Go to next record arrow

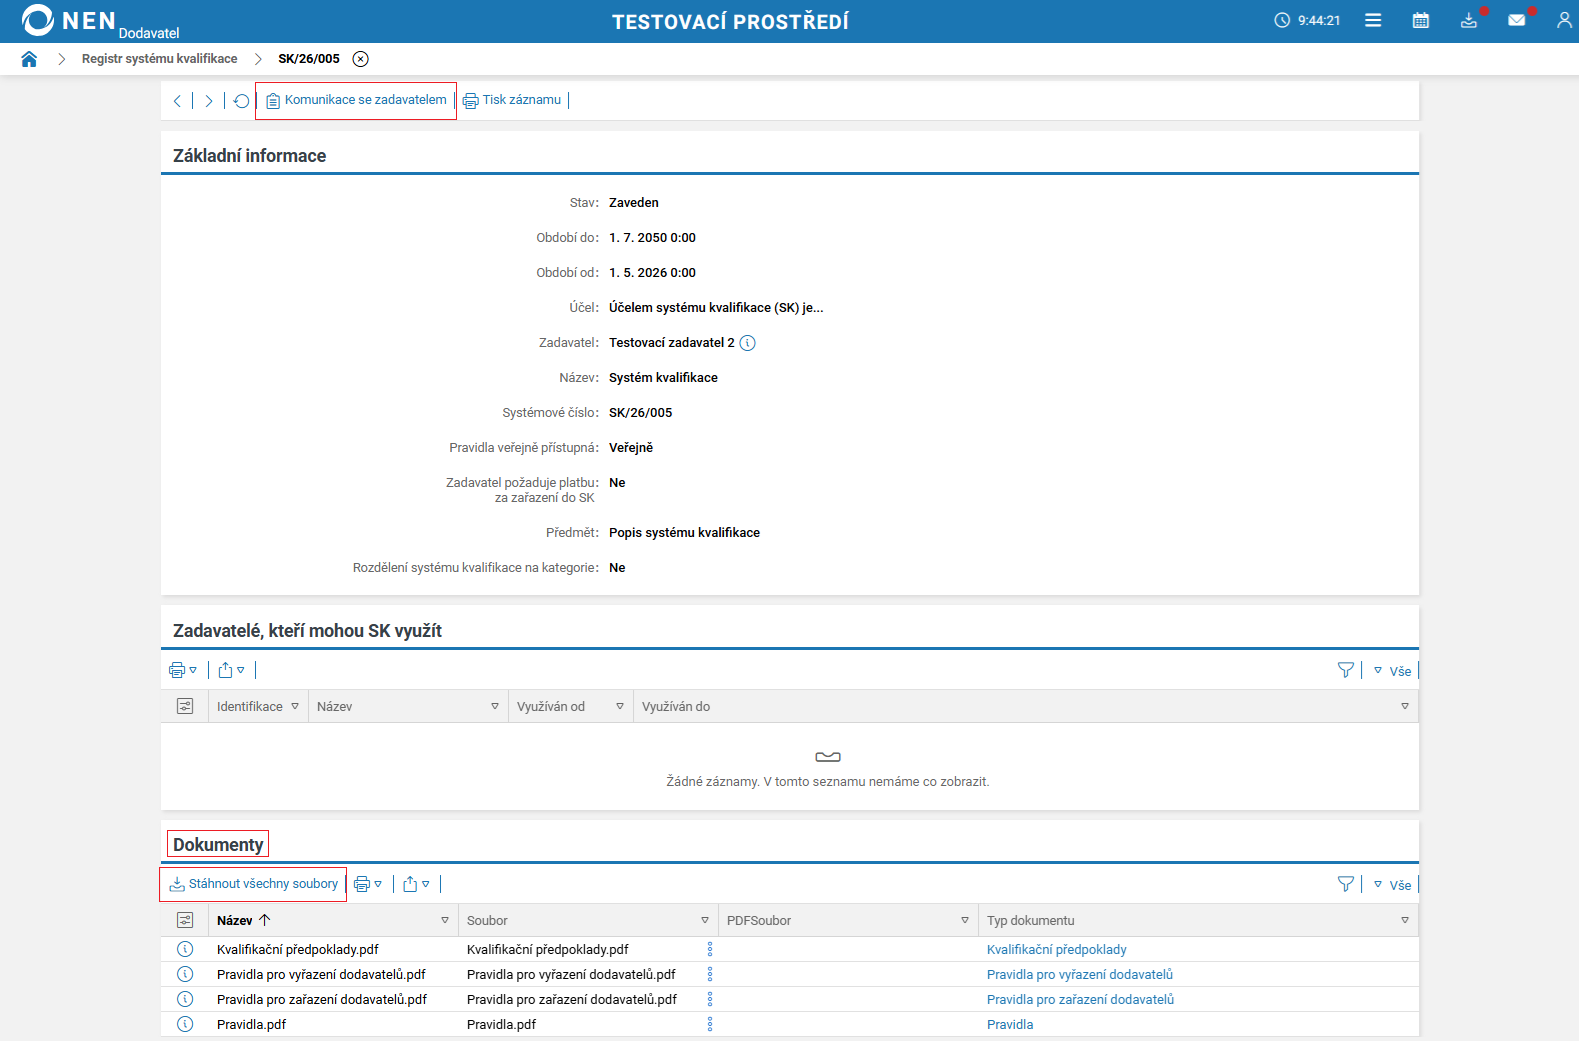tap(209, 101)
